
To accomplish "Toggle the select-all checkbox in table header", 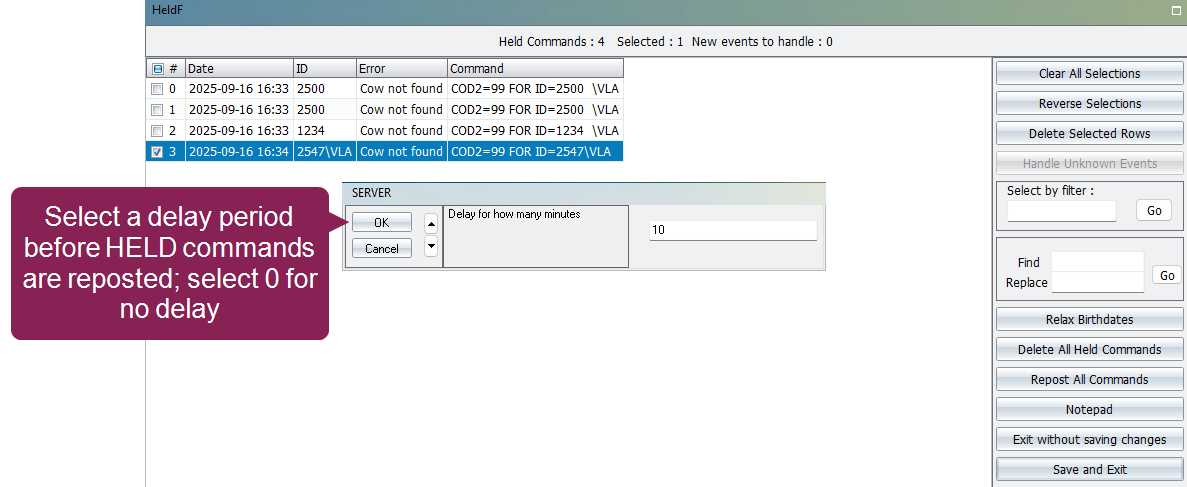I will point(157,69).
